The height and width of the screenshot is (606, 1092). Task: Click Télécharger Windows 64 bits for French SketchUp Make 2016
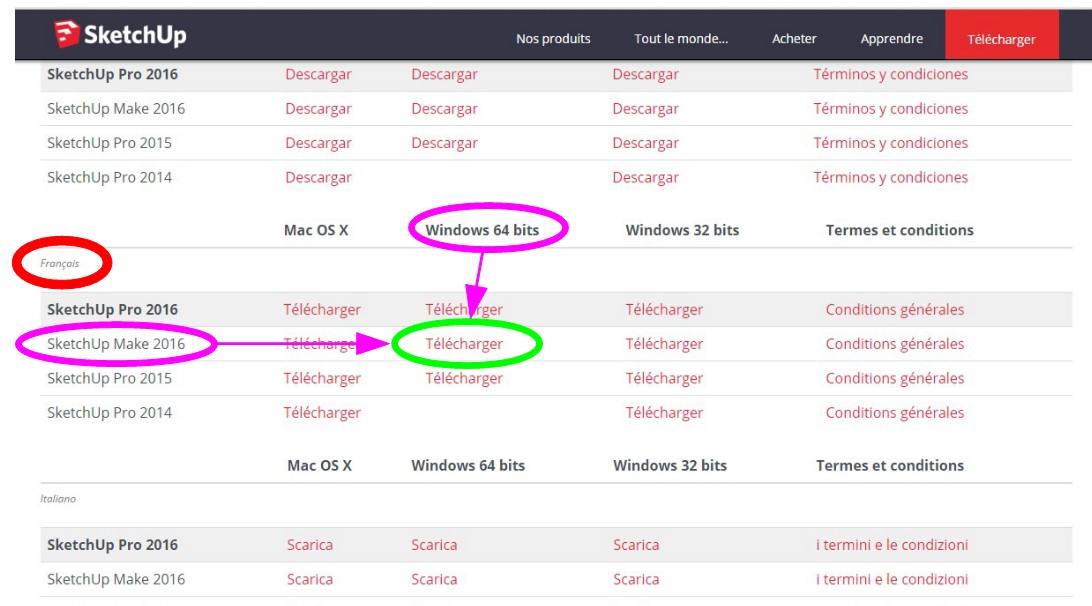pos(464,344)
